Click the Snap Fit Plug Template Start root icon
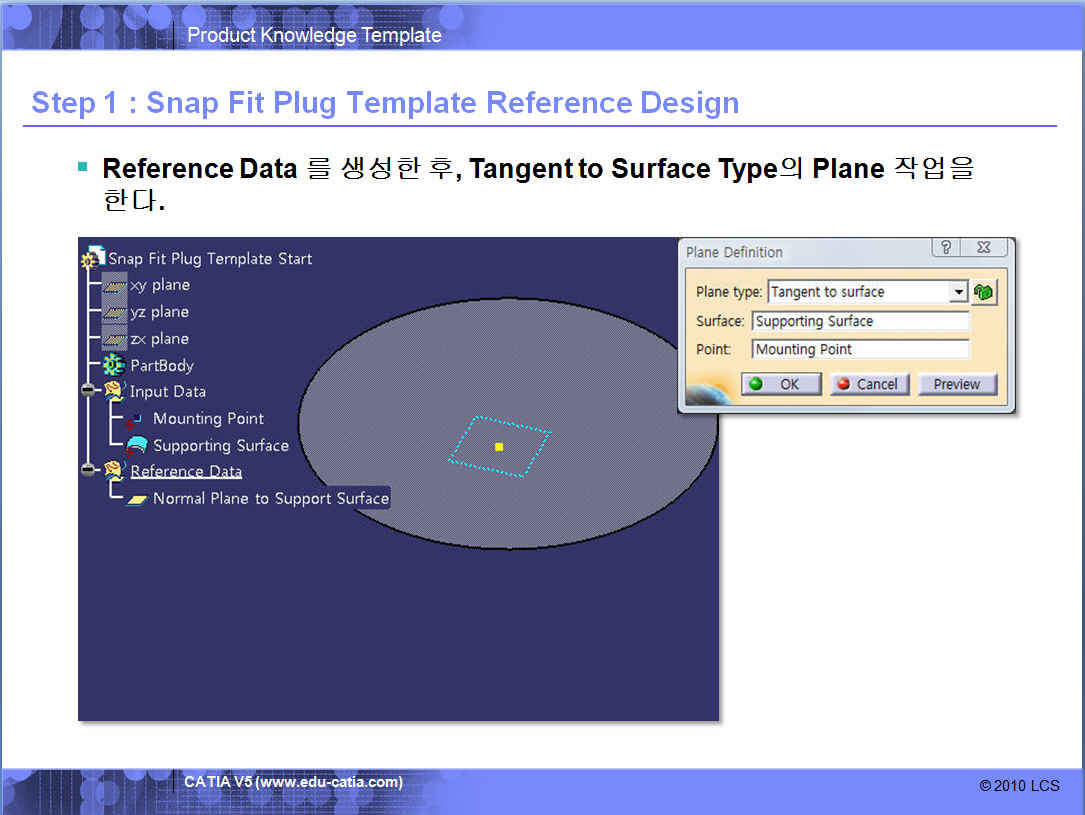1085x815 pixels. tap(93, 258)
